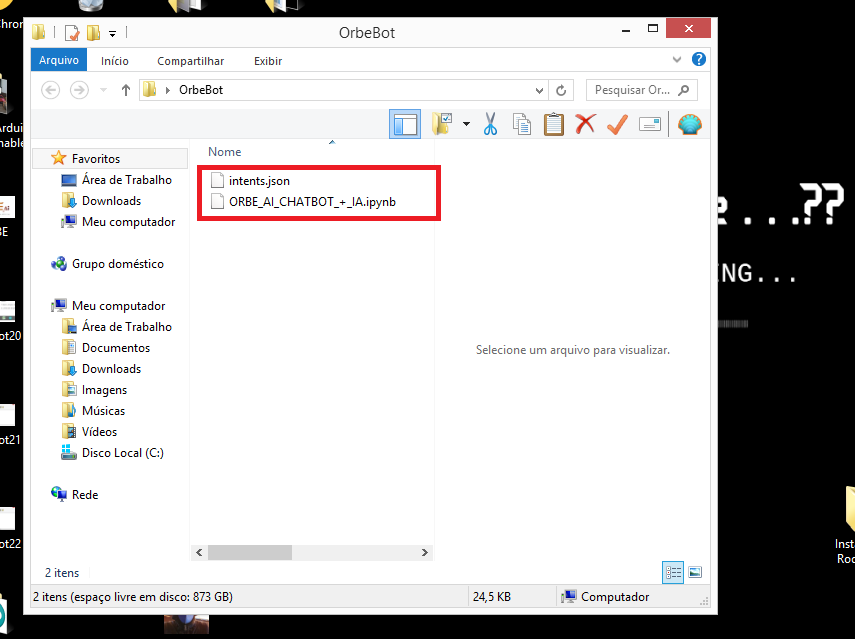The height and width of the screenshot is (639, 855).
Task: Open Disco Local (C:)
Action: (x=122, y=453)
